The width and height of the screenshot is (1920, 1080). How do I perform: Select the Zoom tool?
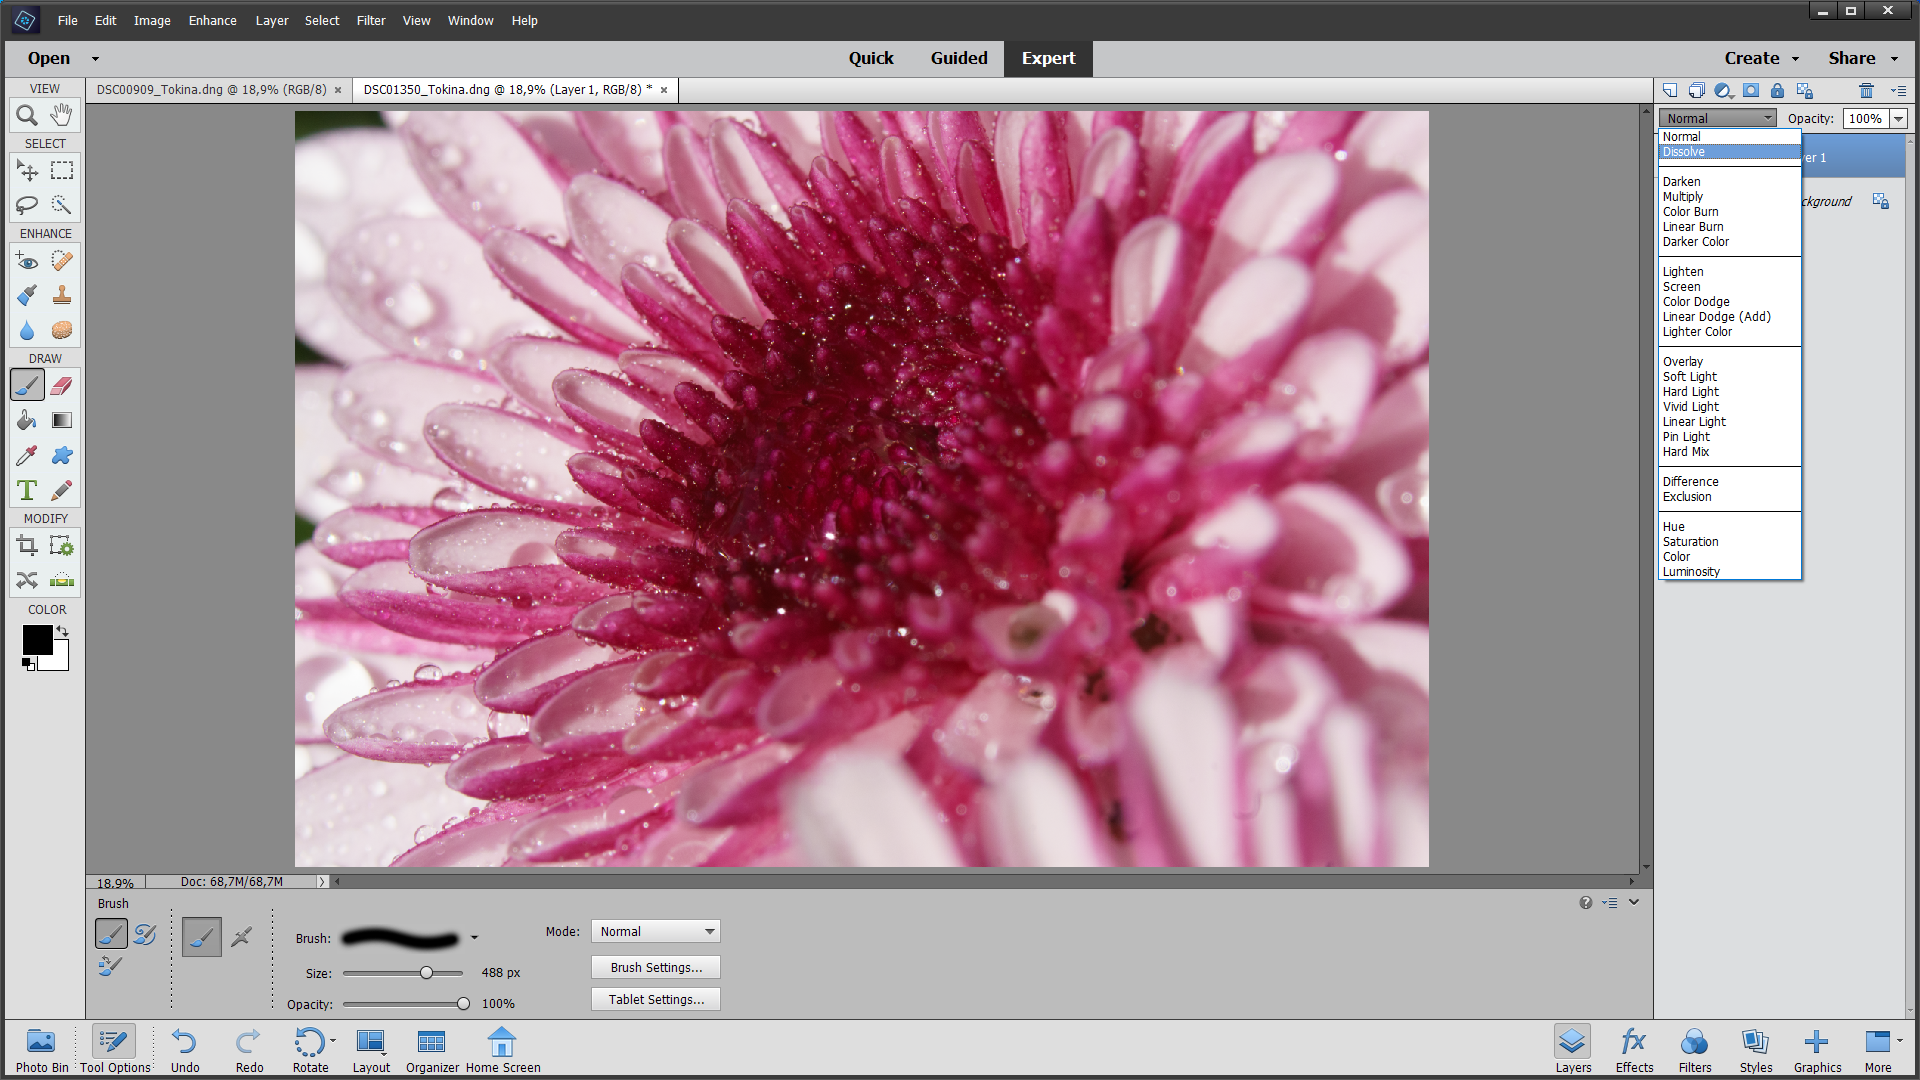click(26, 115)
